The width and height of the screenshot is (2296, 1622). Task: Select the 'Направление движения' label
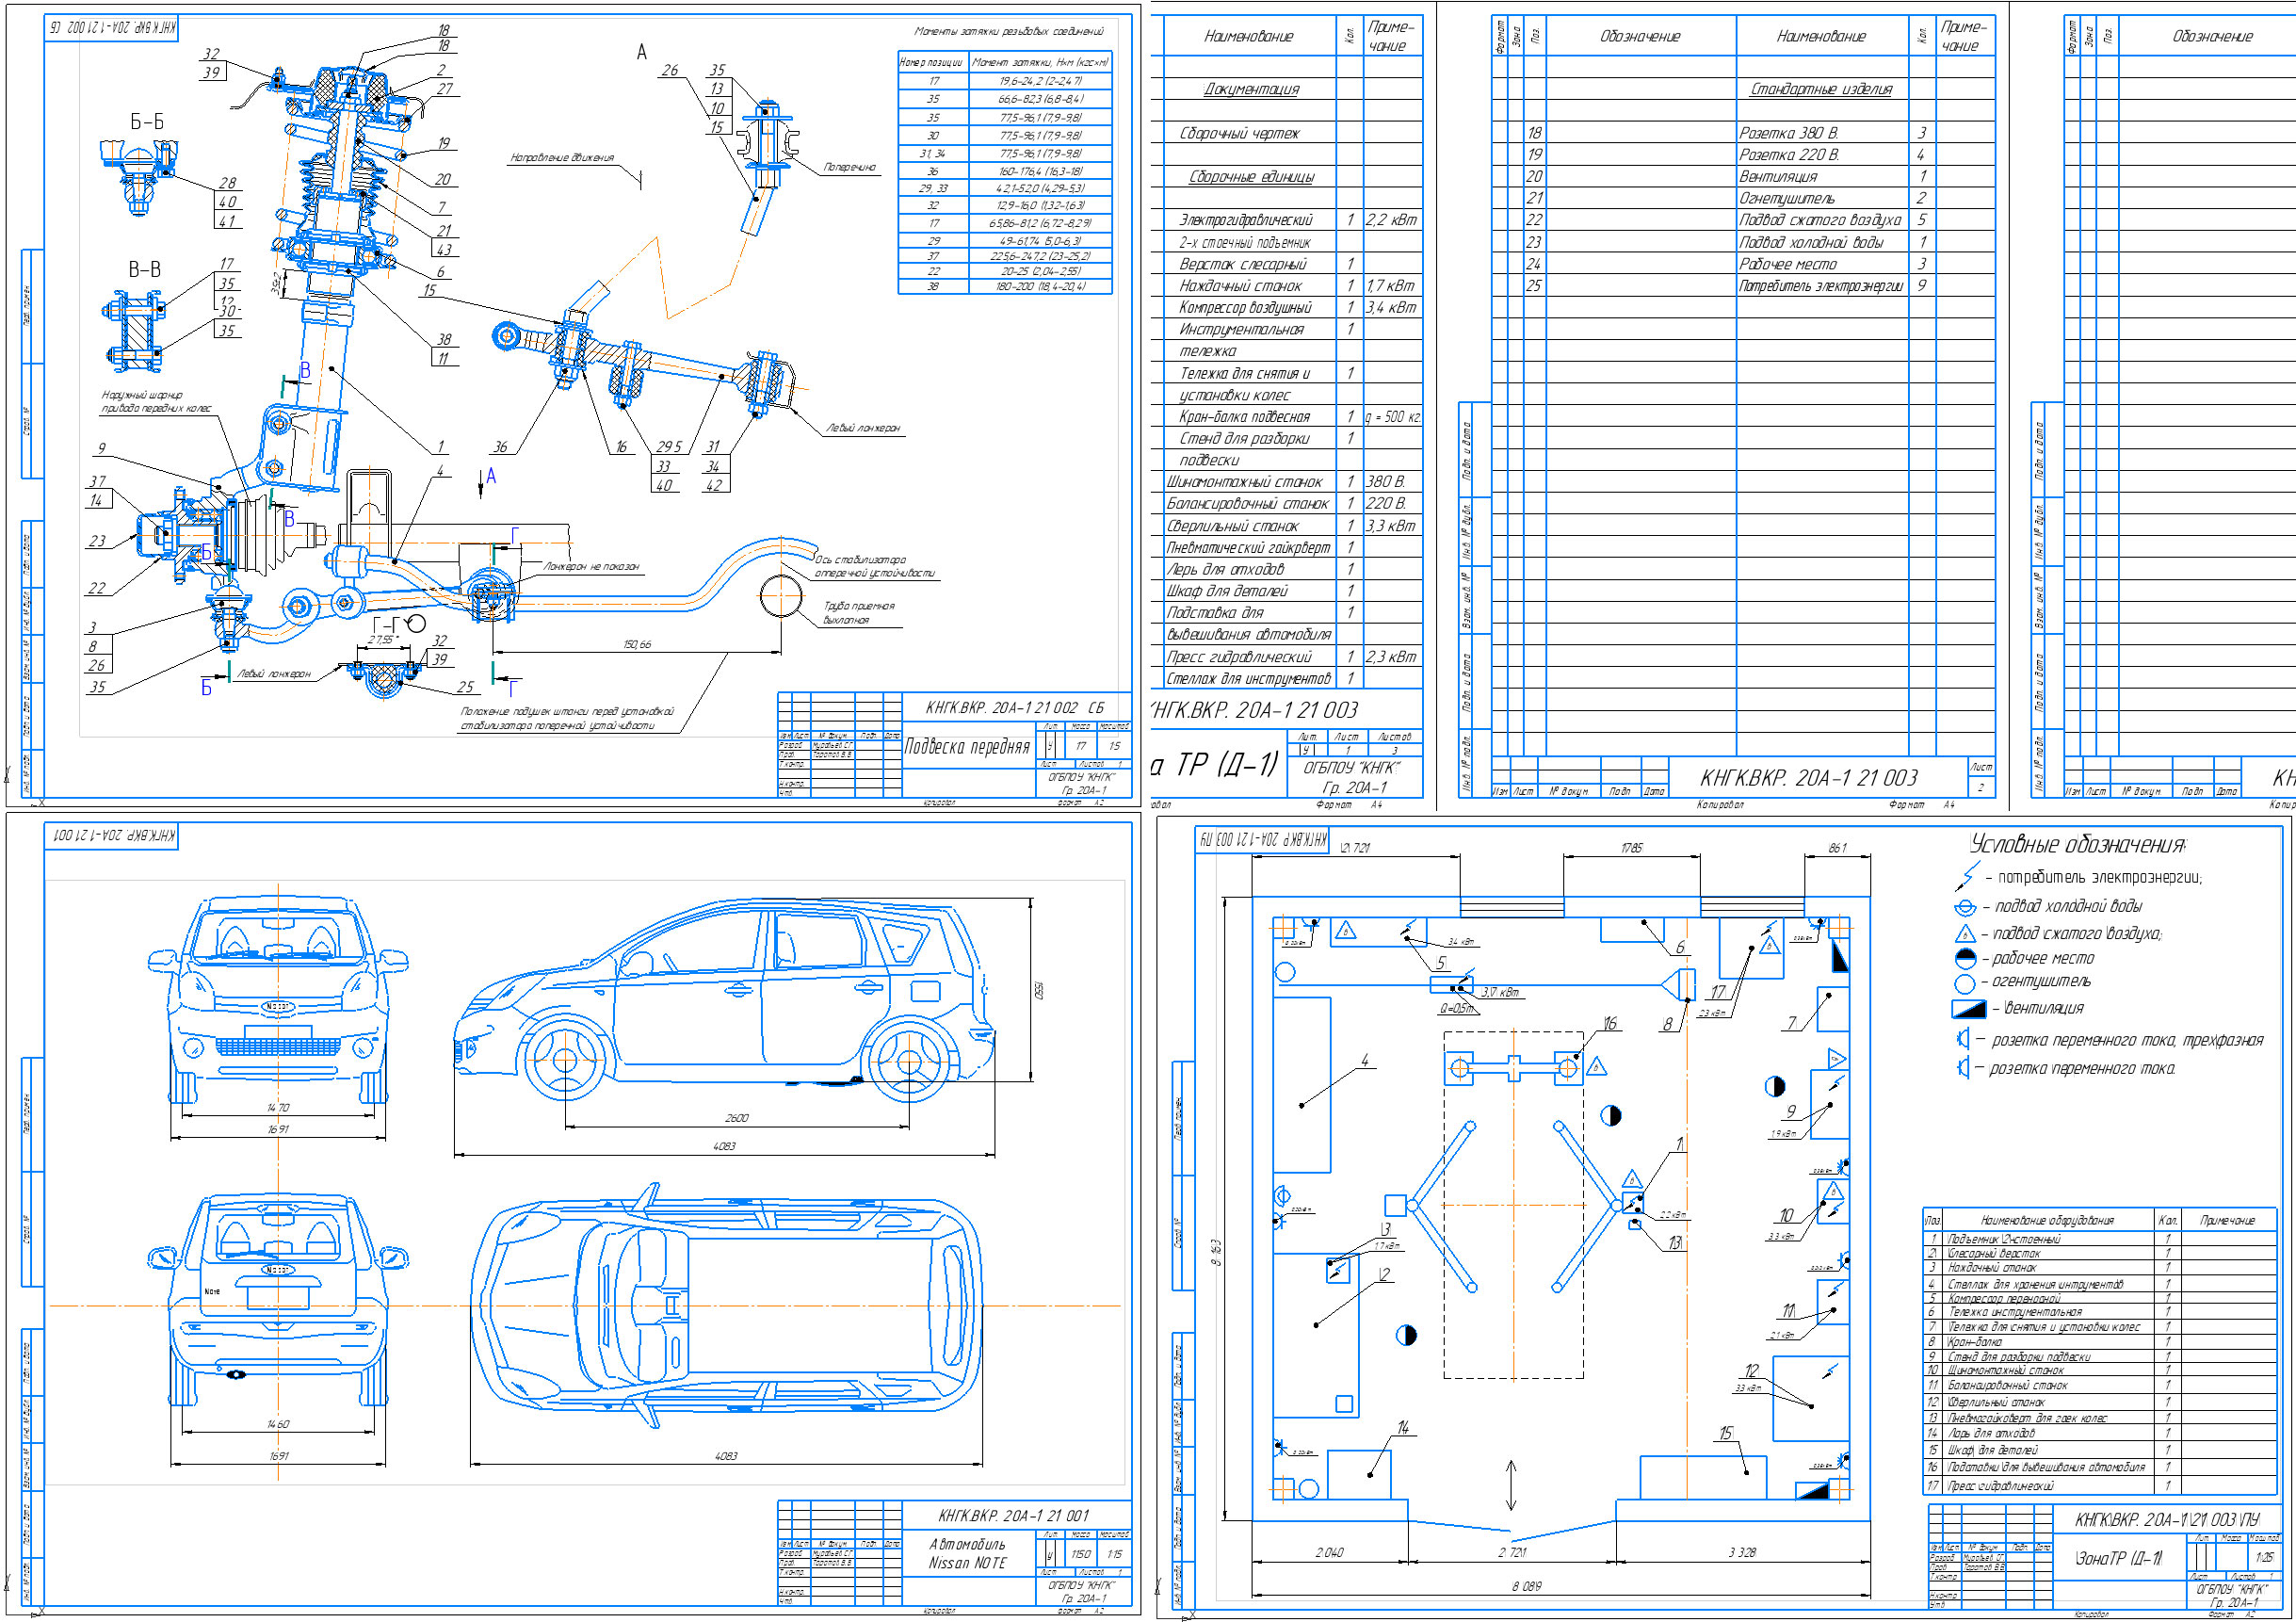click(562, 158)
